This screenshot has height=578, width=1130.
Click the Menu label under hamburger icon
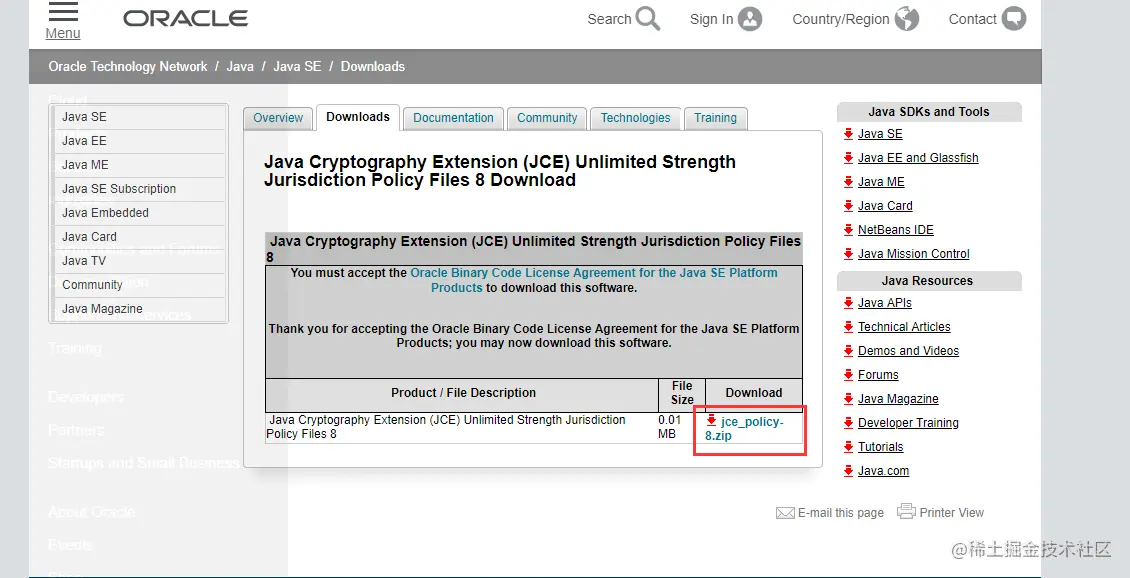(x=63, y=34)
